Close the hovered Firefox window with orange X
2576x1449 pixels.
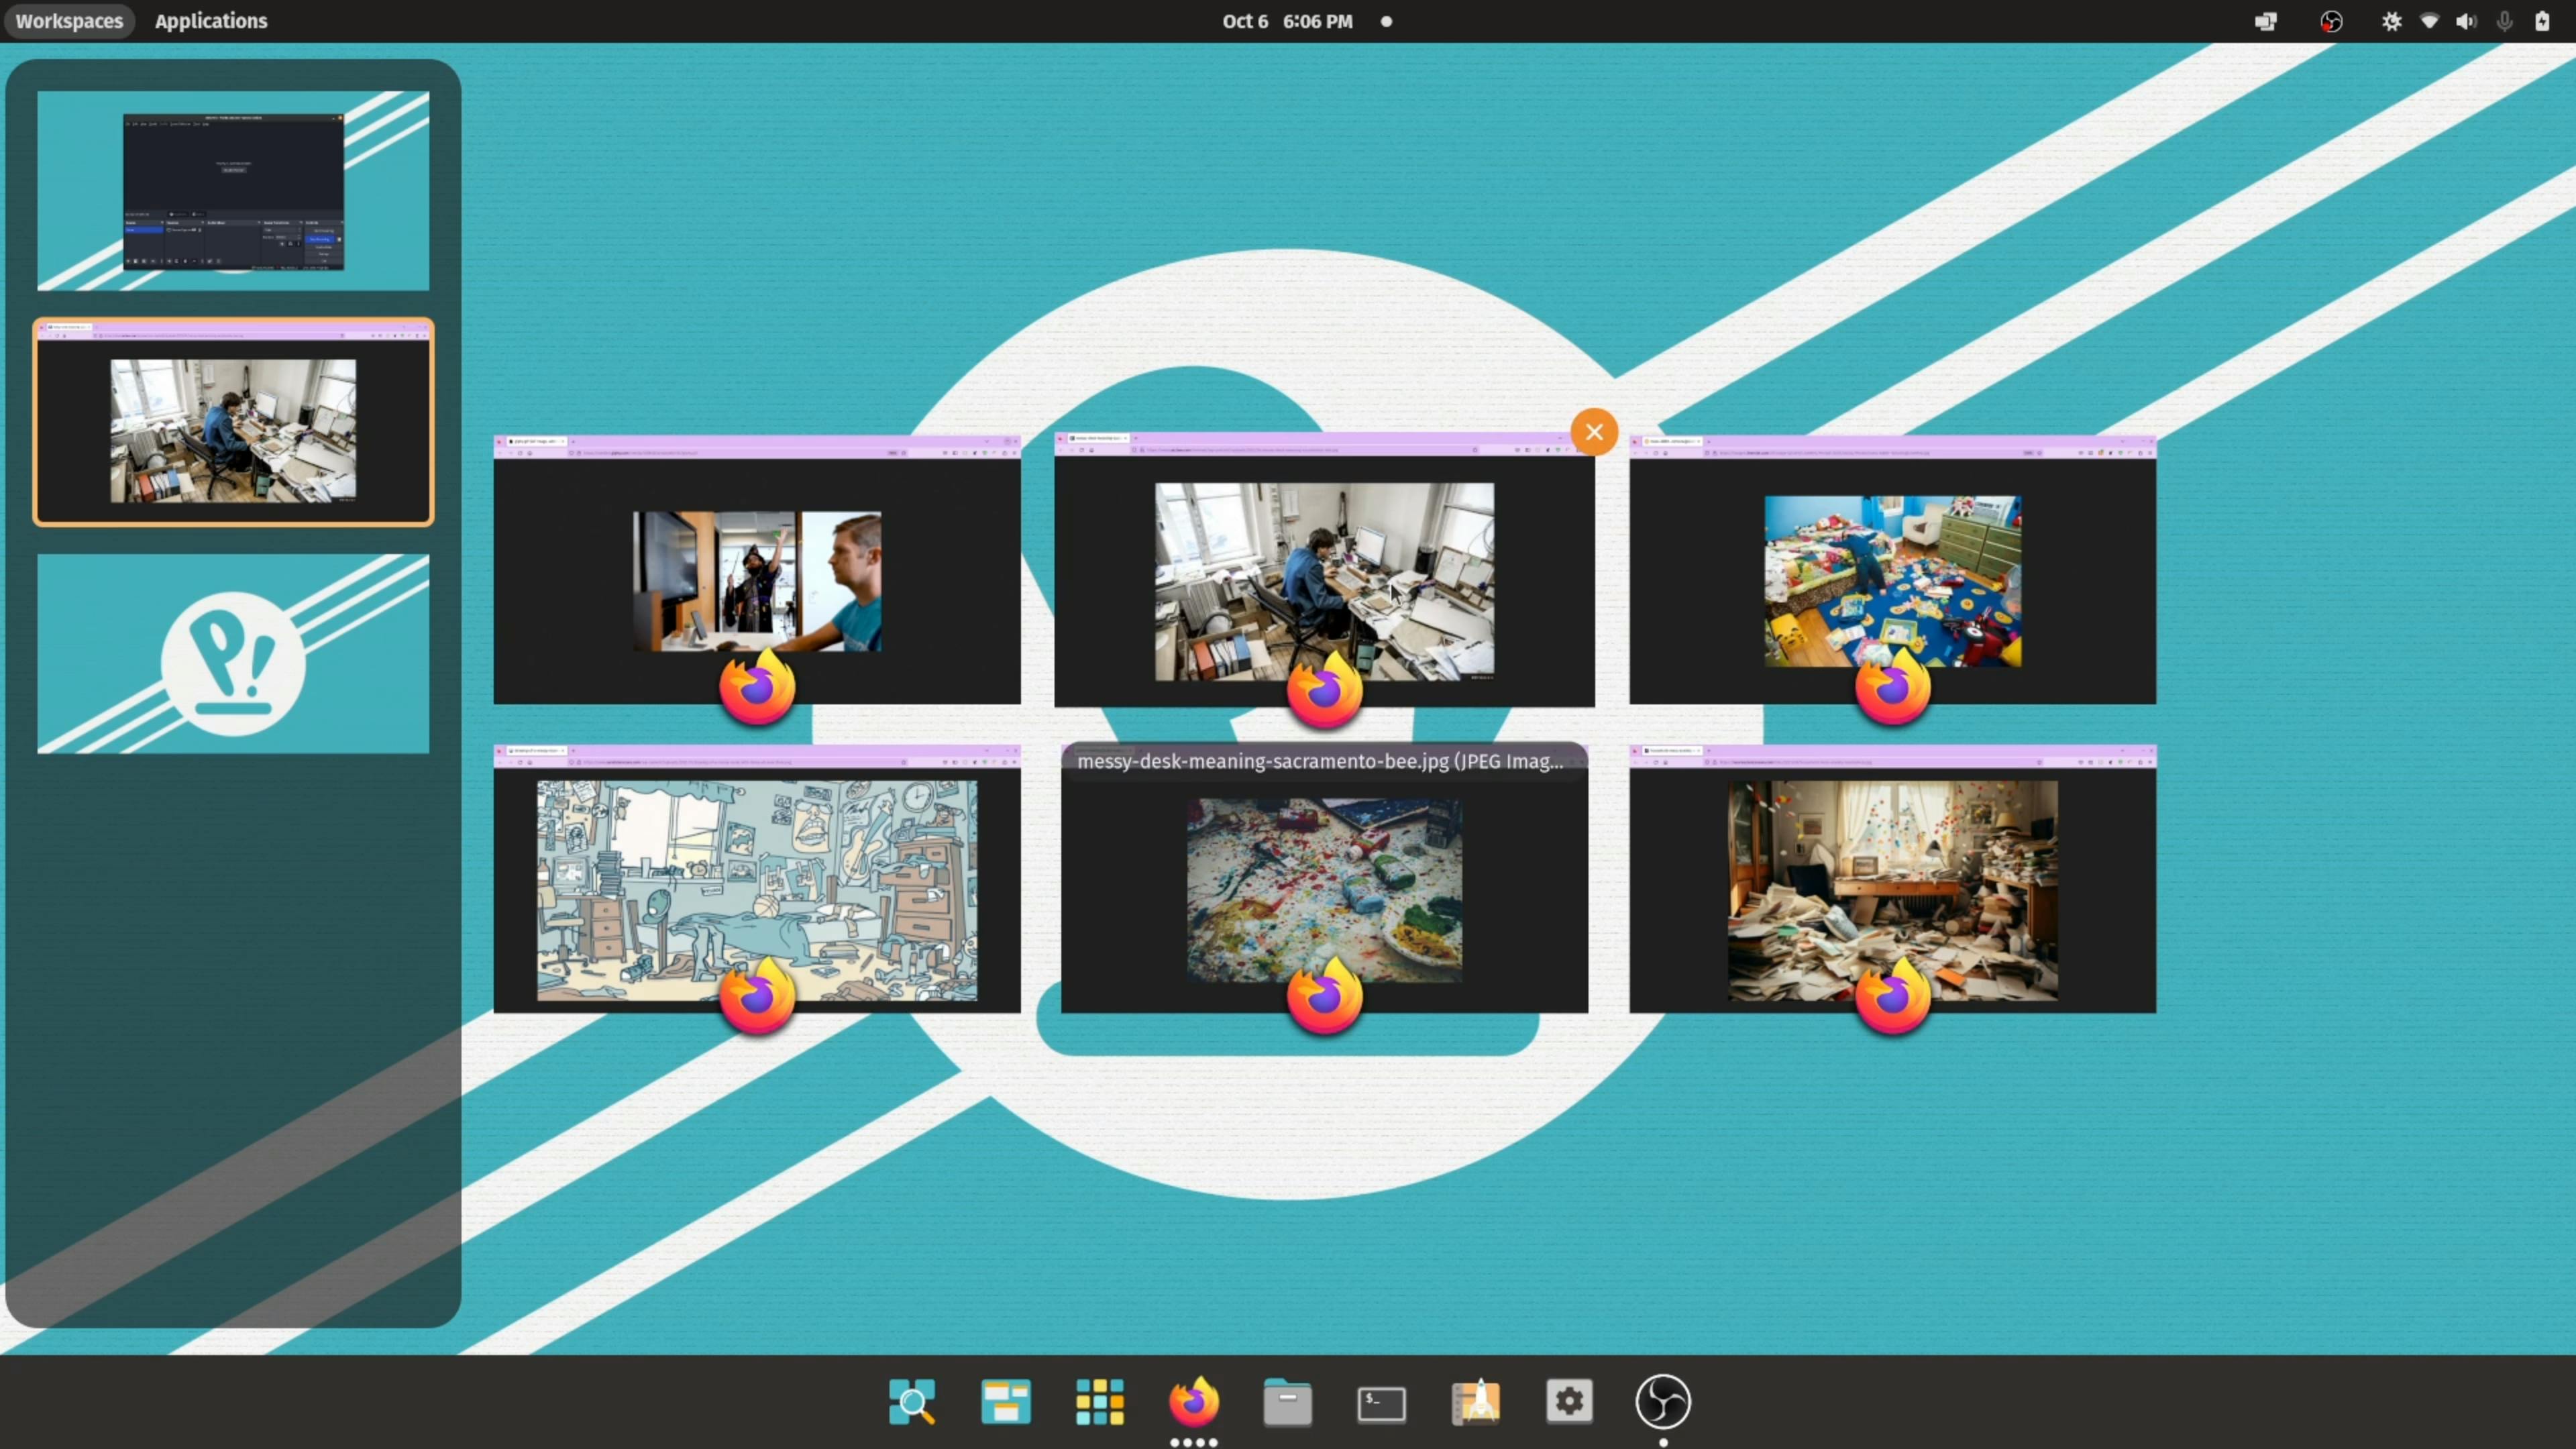(x=1594, y=432)
